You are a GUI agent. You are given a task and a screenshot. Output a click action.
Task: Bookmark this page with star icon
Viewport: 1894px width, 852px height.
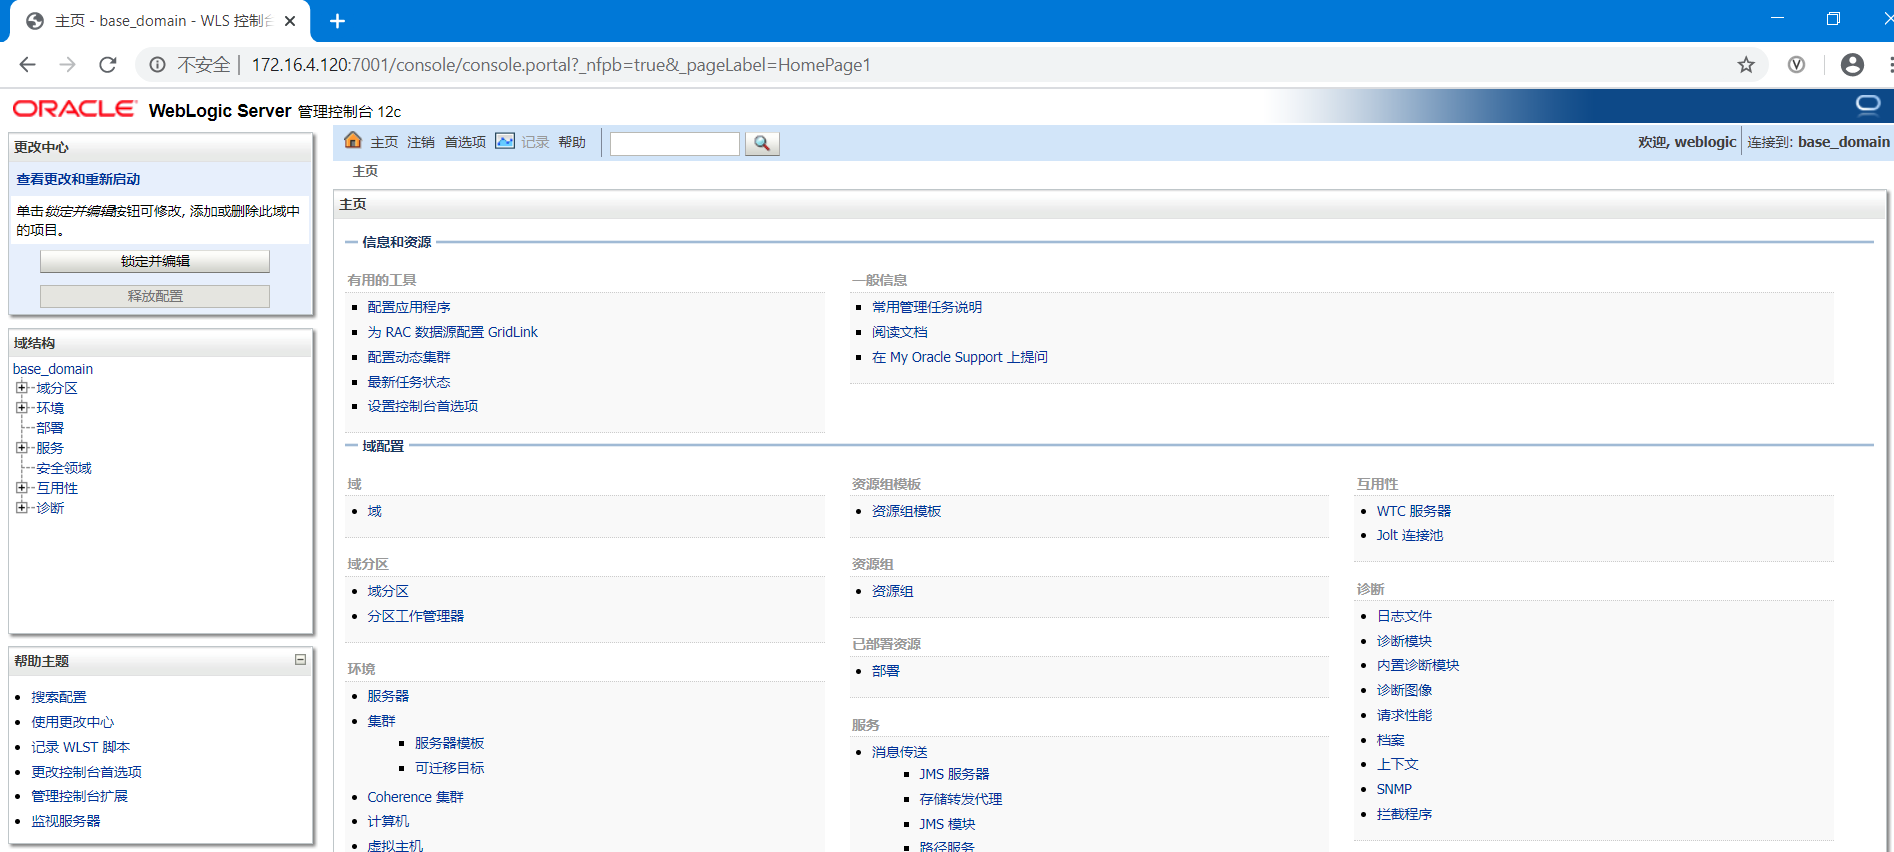tap(1746, 65)
